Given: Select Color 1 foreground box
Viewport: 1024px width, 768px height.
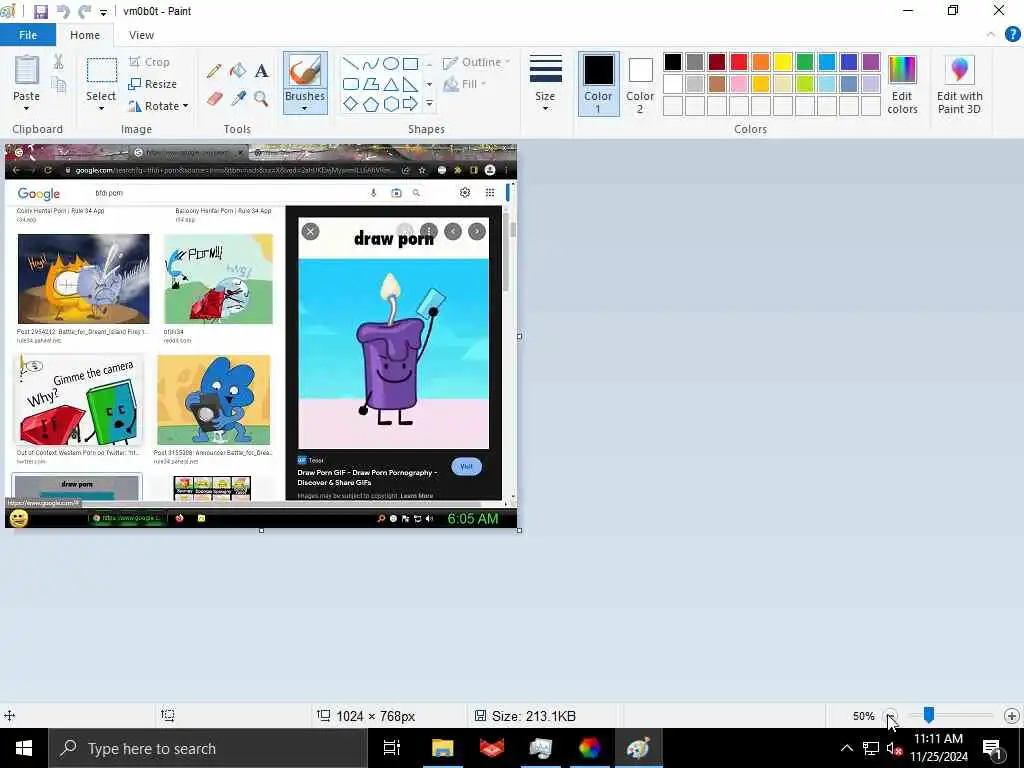Looking at the screenshot, I should coord(598,84).
